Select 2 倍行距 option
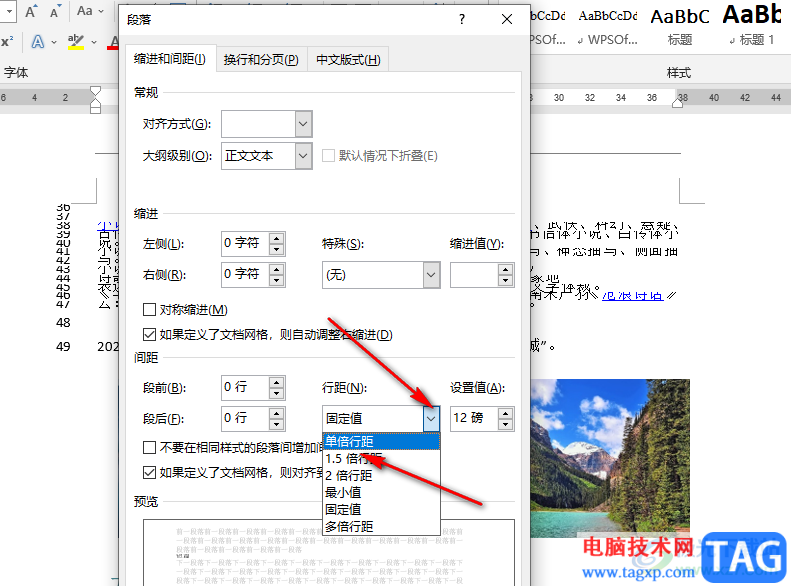Screen dimensions: 791x586 (381, 476)
